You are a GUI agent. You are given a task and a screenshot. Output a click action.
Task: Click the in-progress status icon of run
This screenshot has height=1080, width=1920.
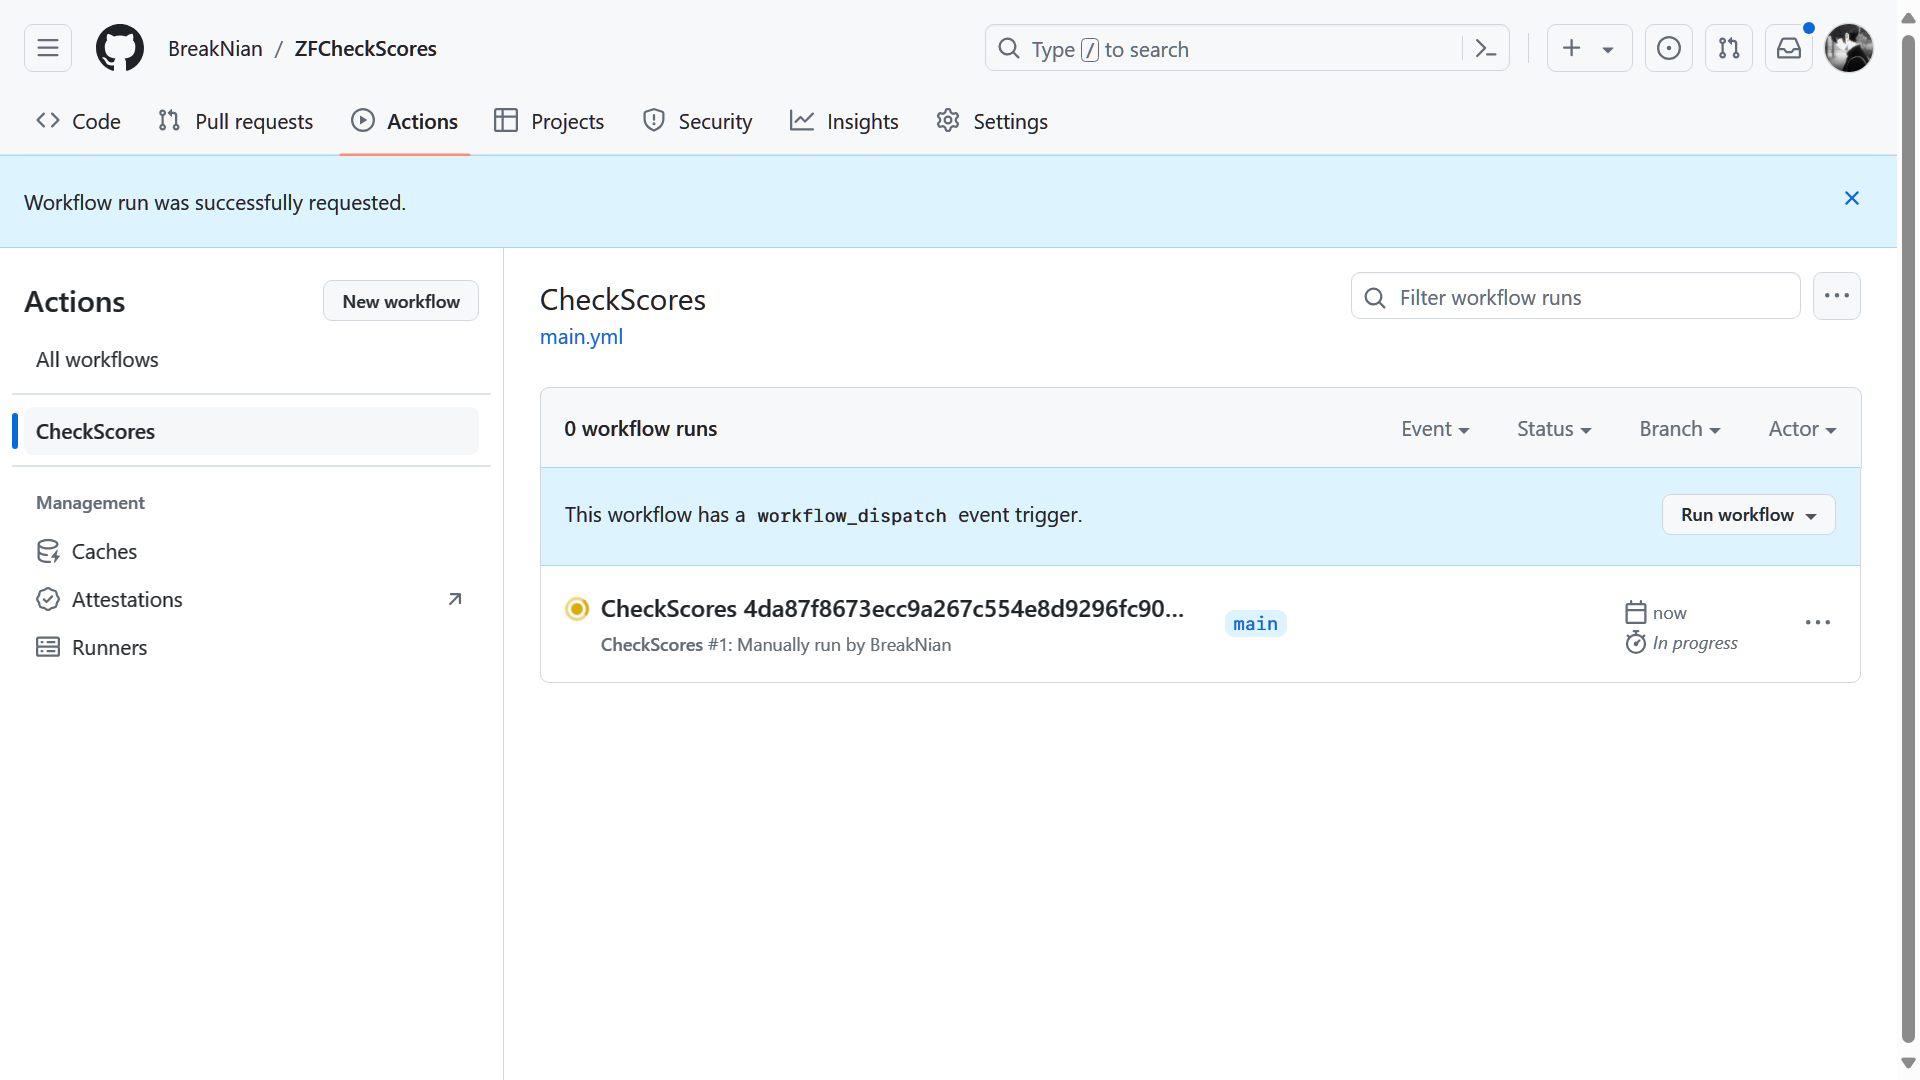[x=577, y=609]
